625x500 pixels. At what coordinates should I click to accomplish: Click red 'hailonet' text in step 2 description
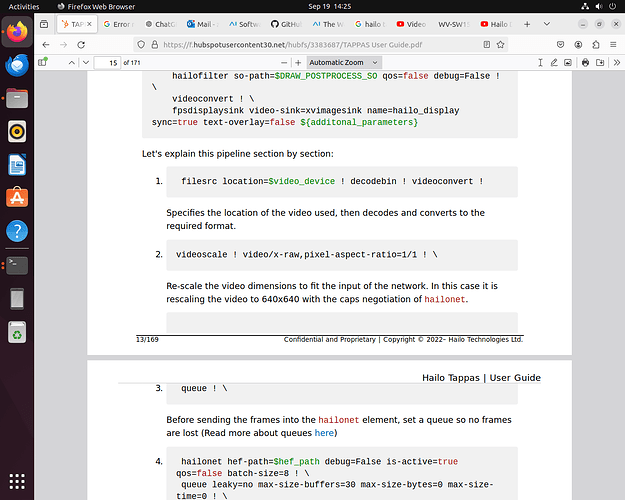(x=444, y=299)
